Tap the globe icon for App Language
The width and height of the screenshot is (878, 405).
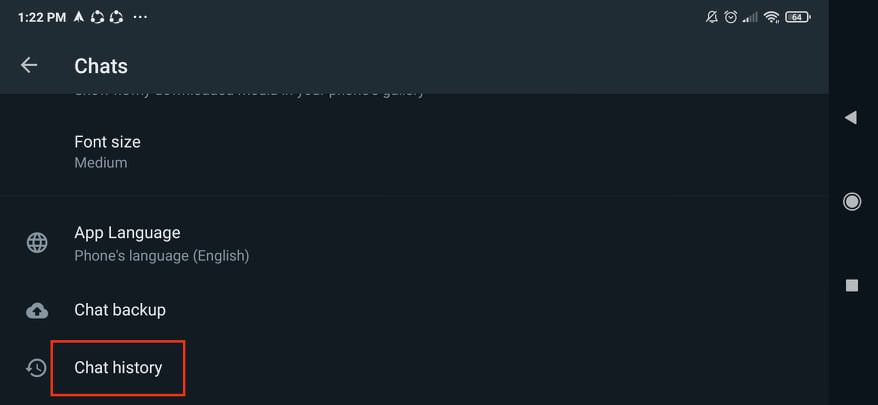(37, 243)
